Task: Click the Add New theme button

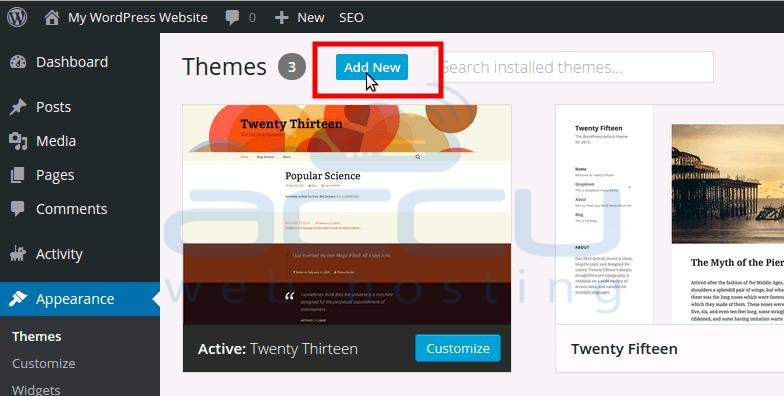Action: [x=372, y=67]
